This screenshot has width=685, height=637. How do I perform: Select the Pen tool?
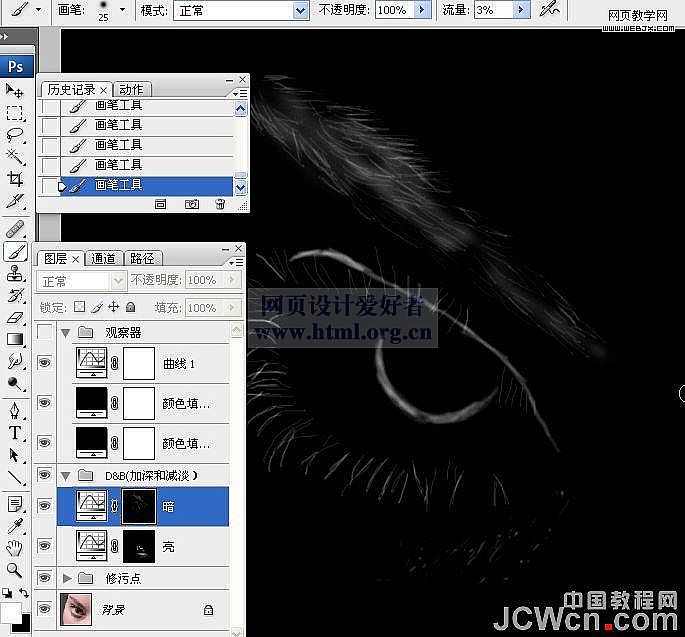tap(14, 411)
